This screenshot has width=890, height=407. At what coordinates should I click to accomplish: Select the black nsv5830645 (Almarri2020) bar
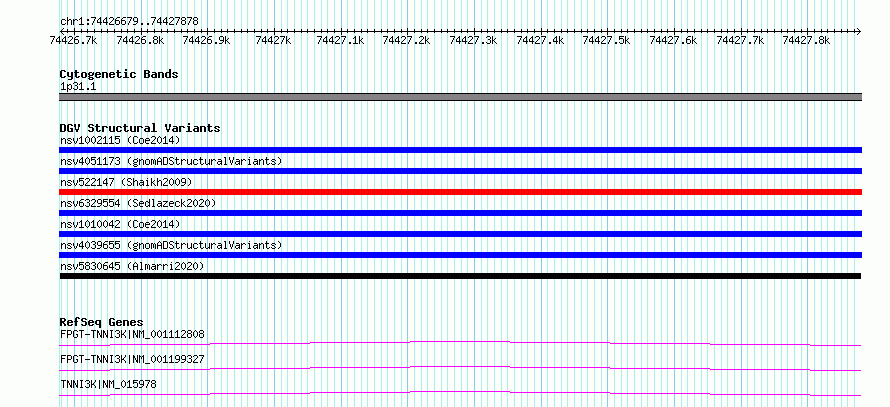(460, 276)
